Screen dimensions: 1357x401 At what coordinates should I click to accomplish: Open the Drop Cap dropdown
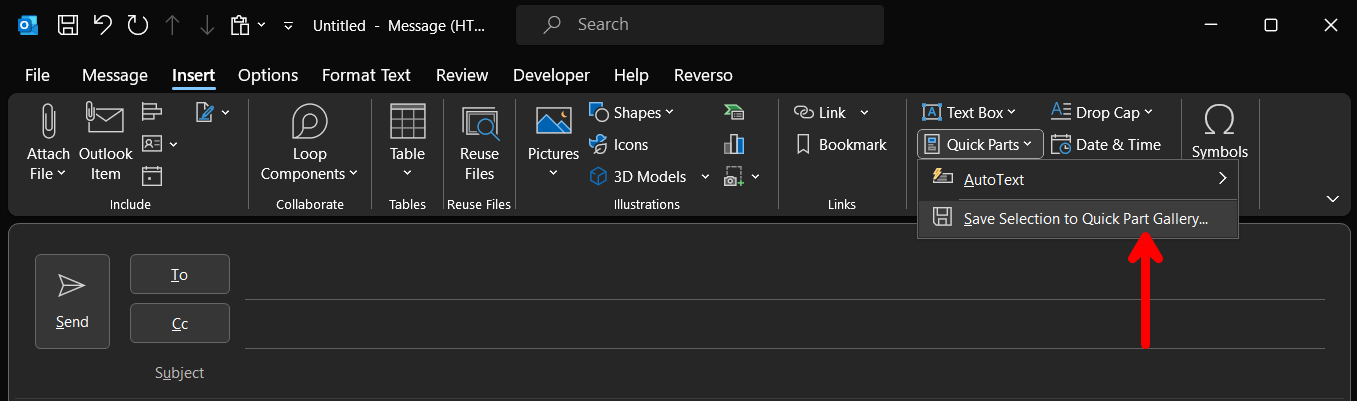[1102, 112]
